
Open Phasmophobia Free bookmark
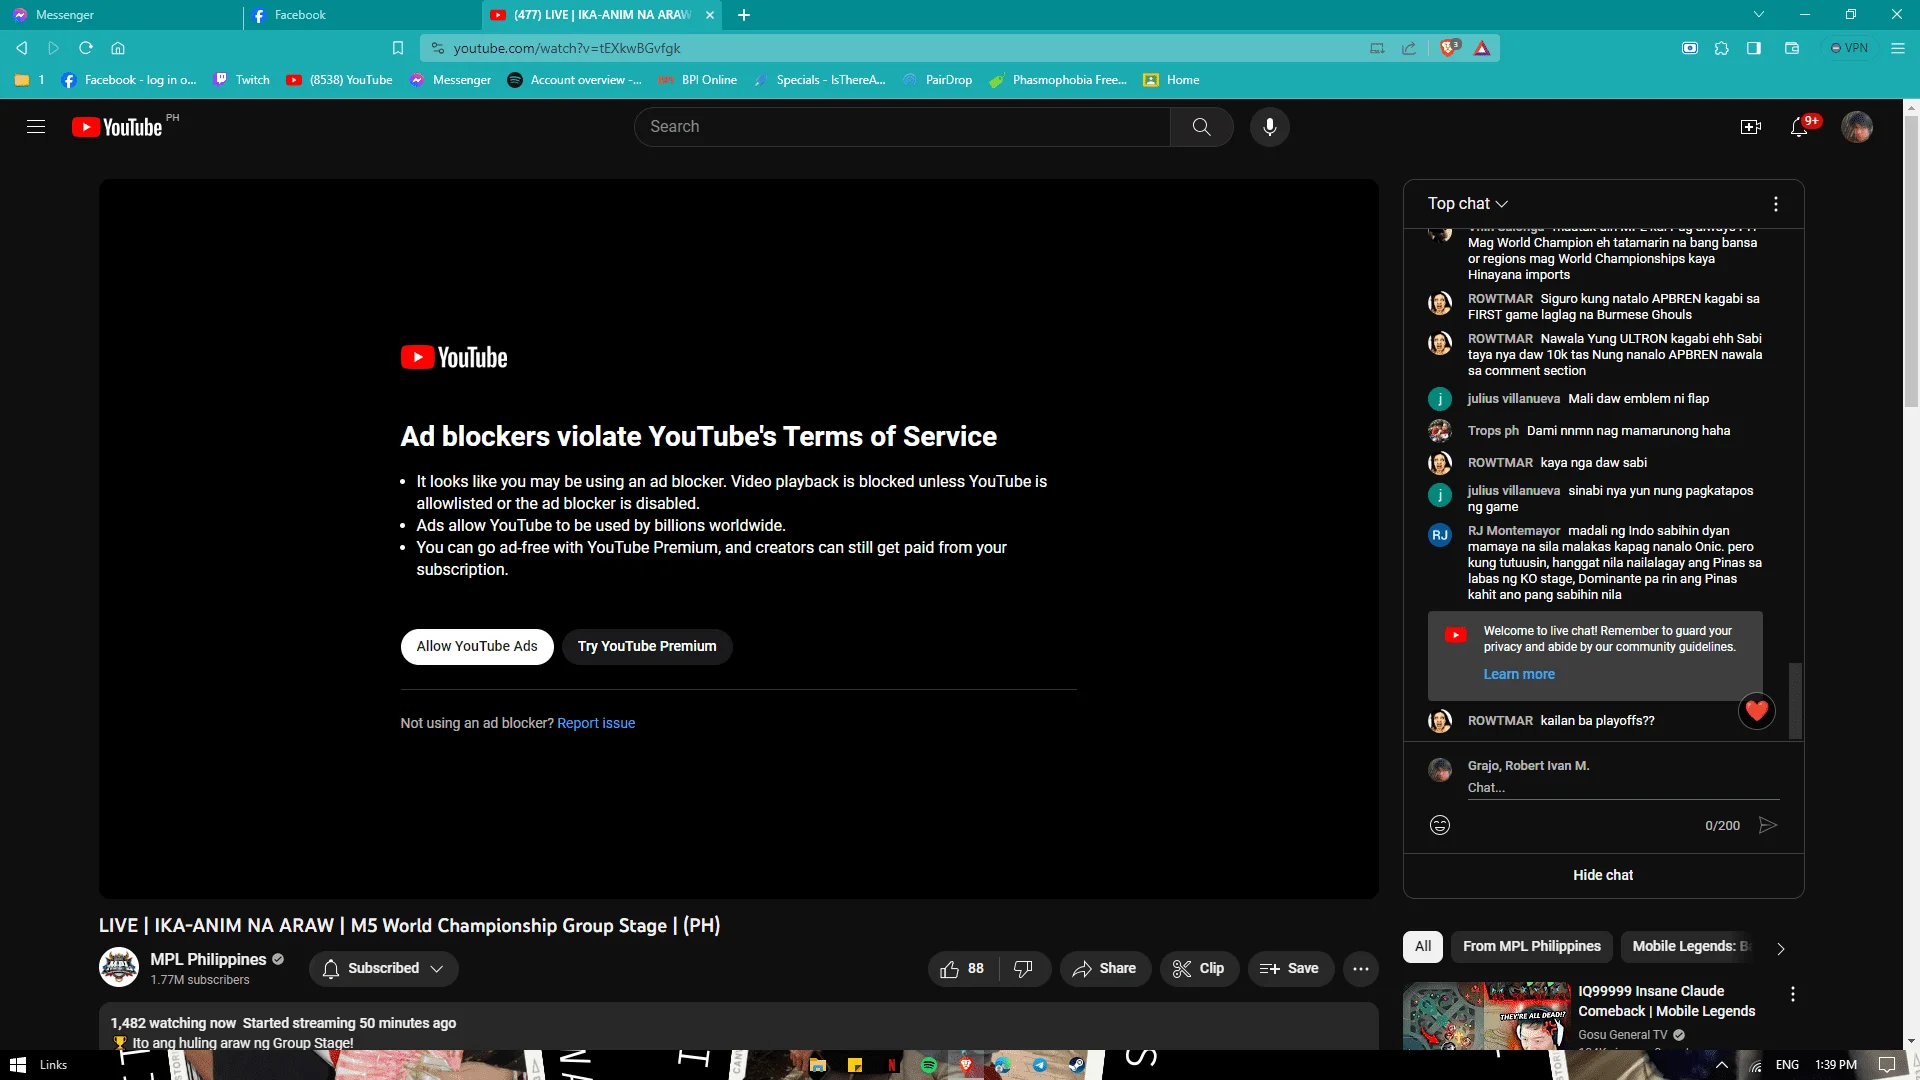(x=1058, y=80)
